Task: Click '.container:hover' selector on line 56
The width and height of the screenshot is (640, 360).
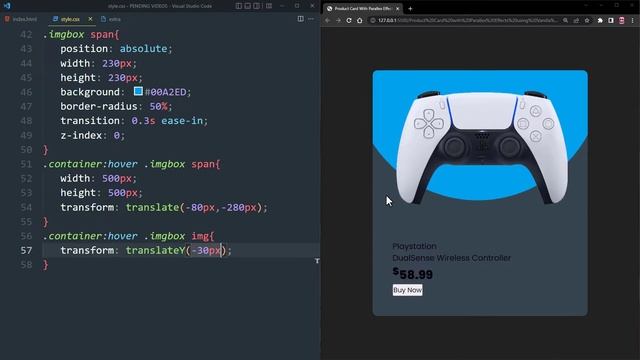Action: (x=90, y=236)
